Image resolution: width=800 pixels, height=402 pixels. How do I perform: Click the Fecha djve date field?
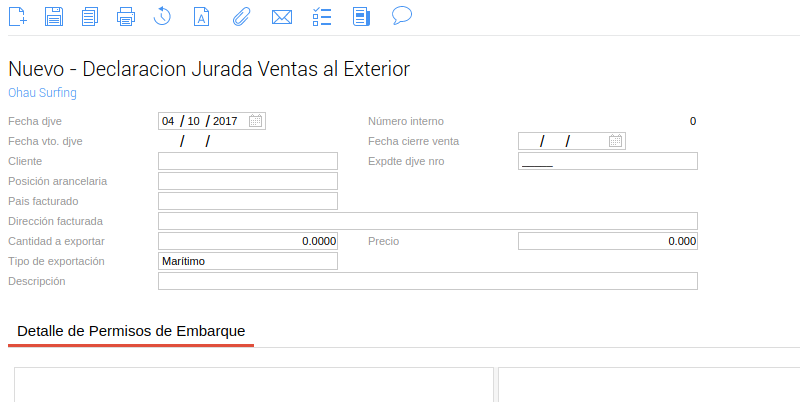(212, 121)
